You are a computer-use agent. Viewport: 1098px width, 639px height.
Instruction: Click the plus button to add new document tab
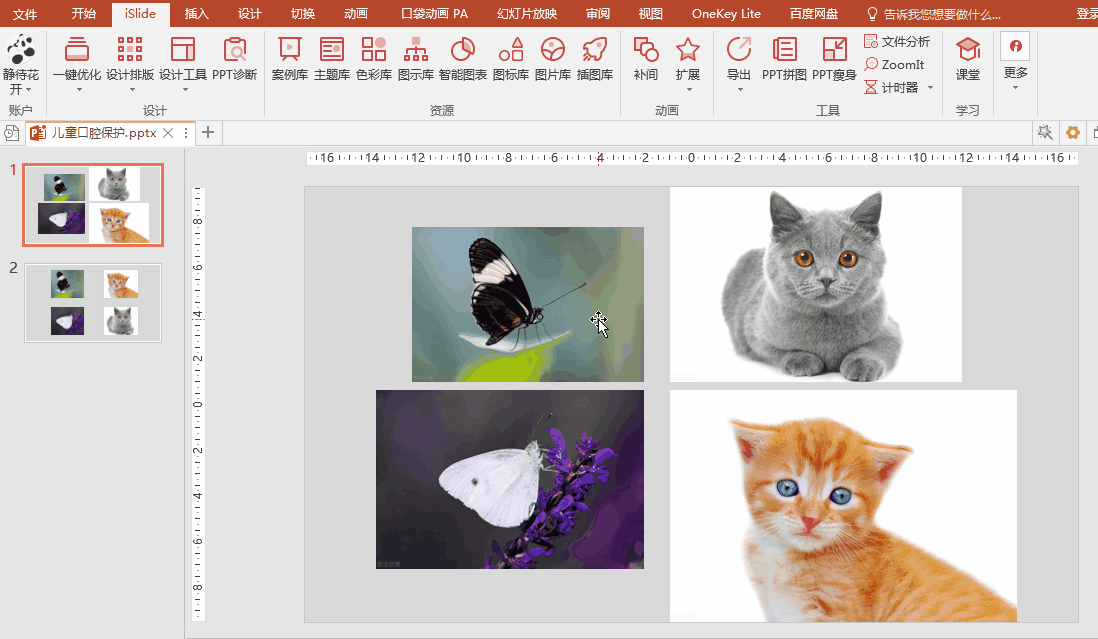point(208,132)
